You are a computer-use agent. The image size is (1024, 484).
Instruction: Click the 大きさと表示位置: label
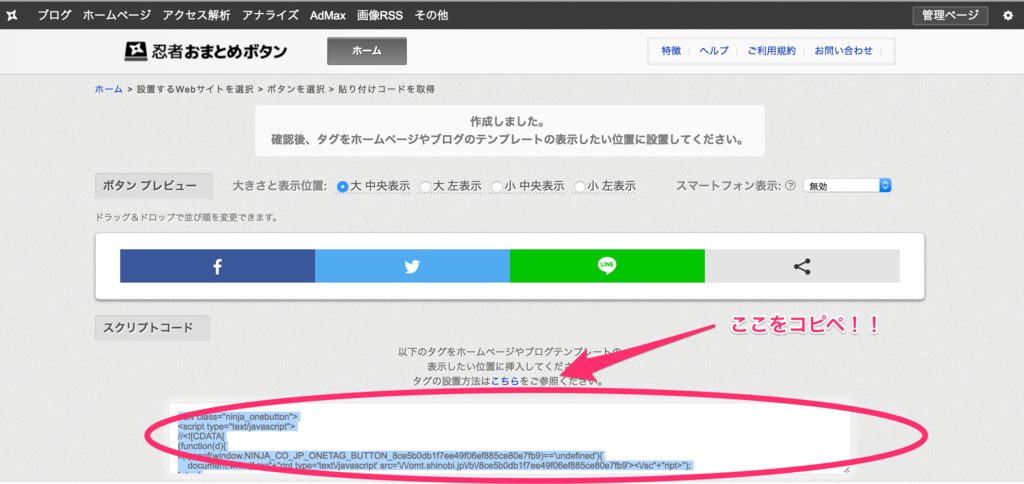(x=280, y=186)
